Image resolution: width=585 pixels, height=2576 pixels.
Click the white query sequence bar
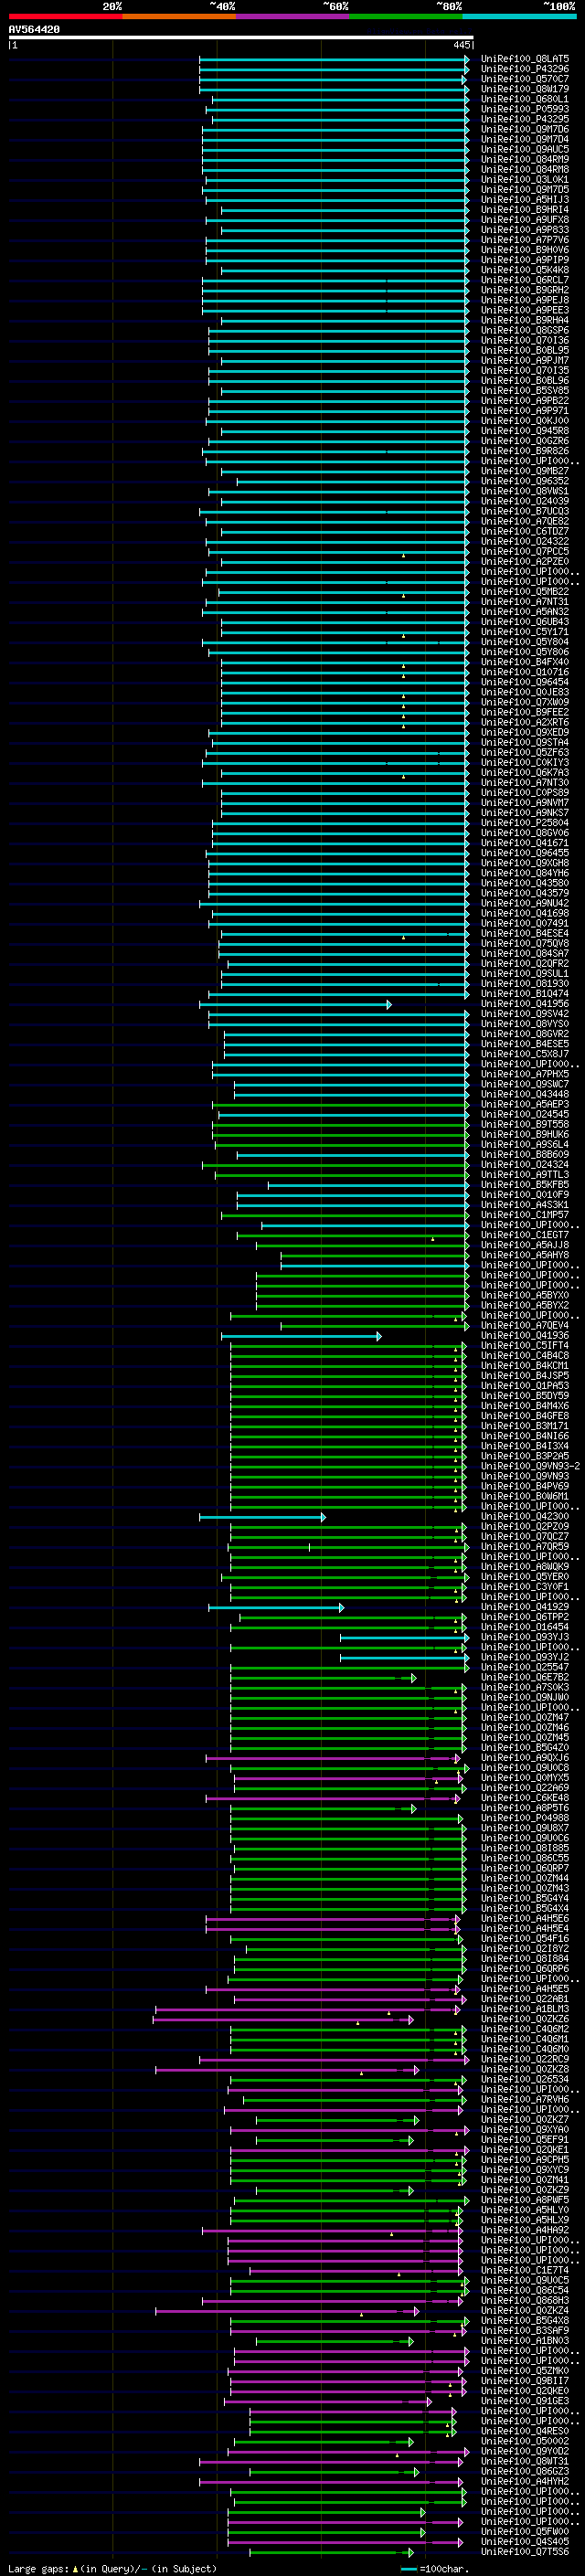coord(241,38)
